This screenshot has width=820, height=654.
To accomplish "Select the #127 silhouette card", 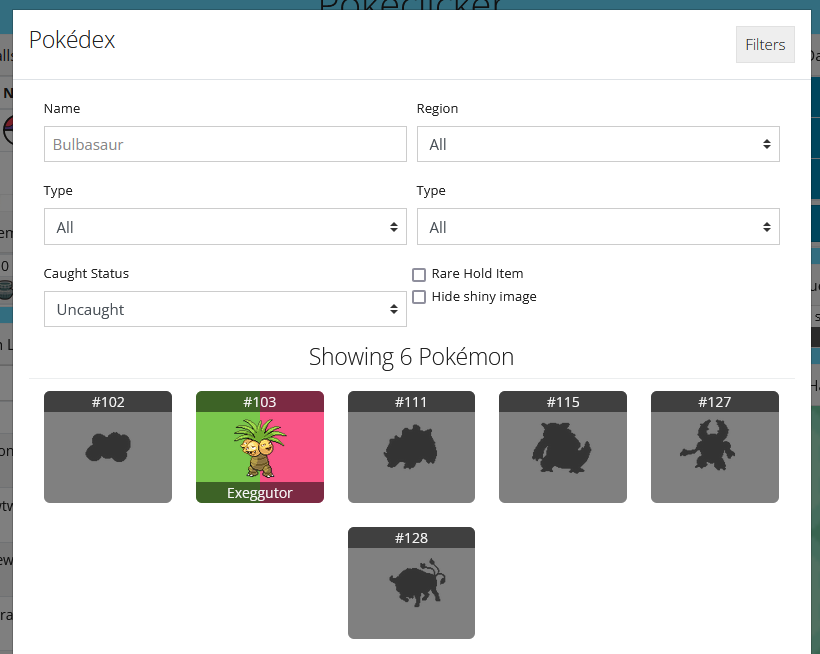I will click(715, 447).
